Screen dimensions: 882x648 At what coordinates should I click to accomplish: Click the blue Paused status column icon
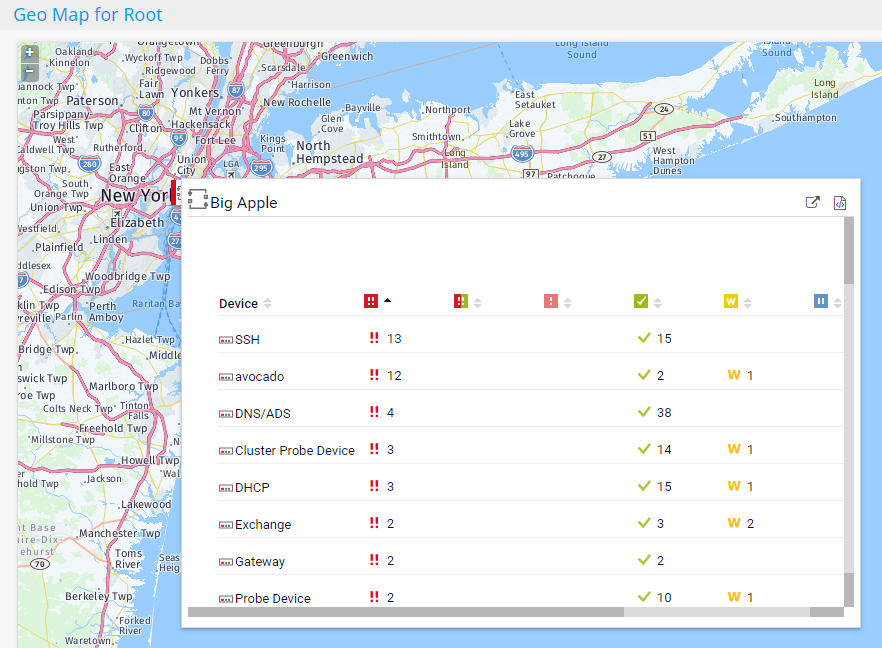click(x=821, y=301)
